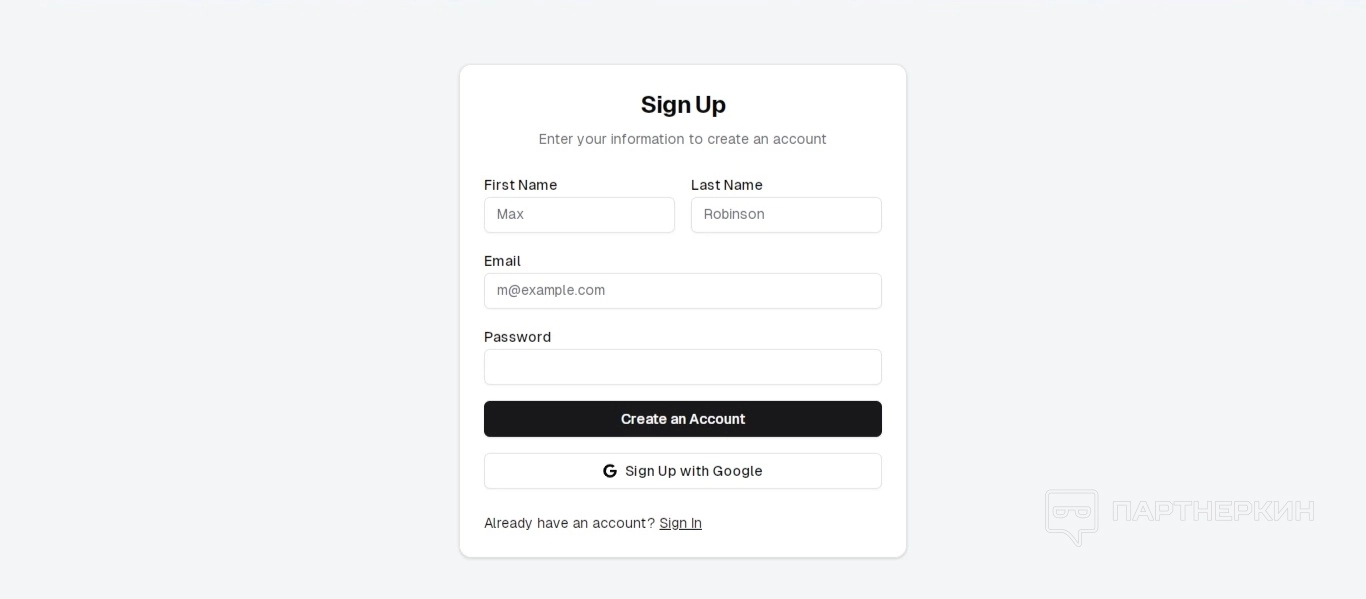
Task: Click the "Already have an account?" text
Action: tap(569, 523)
